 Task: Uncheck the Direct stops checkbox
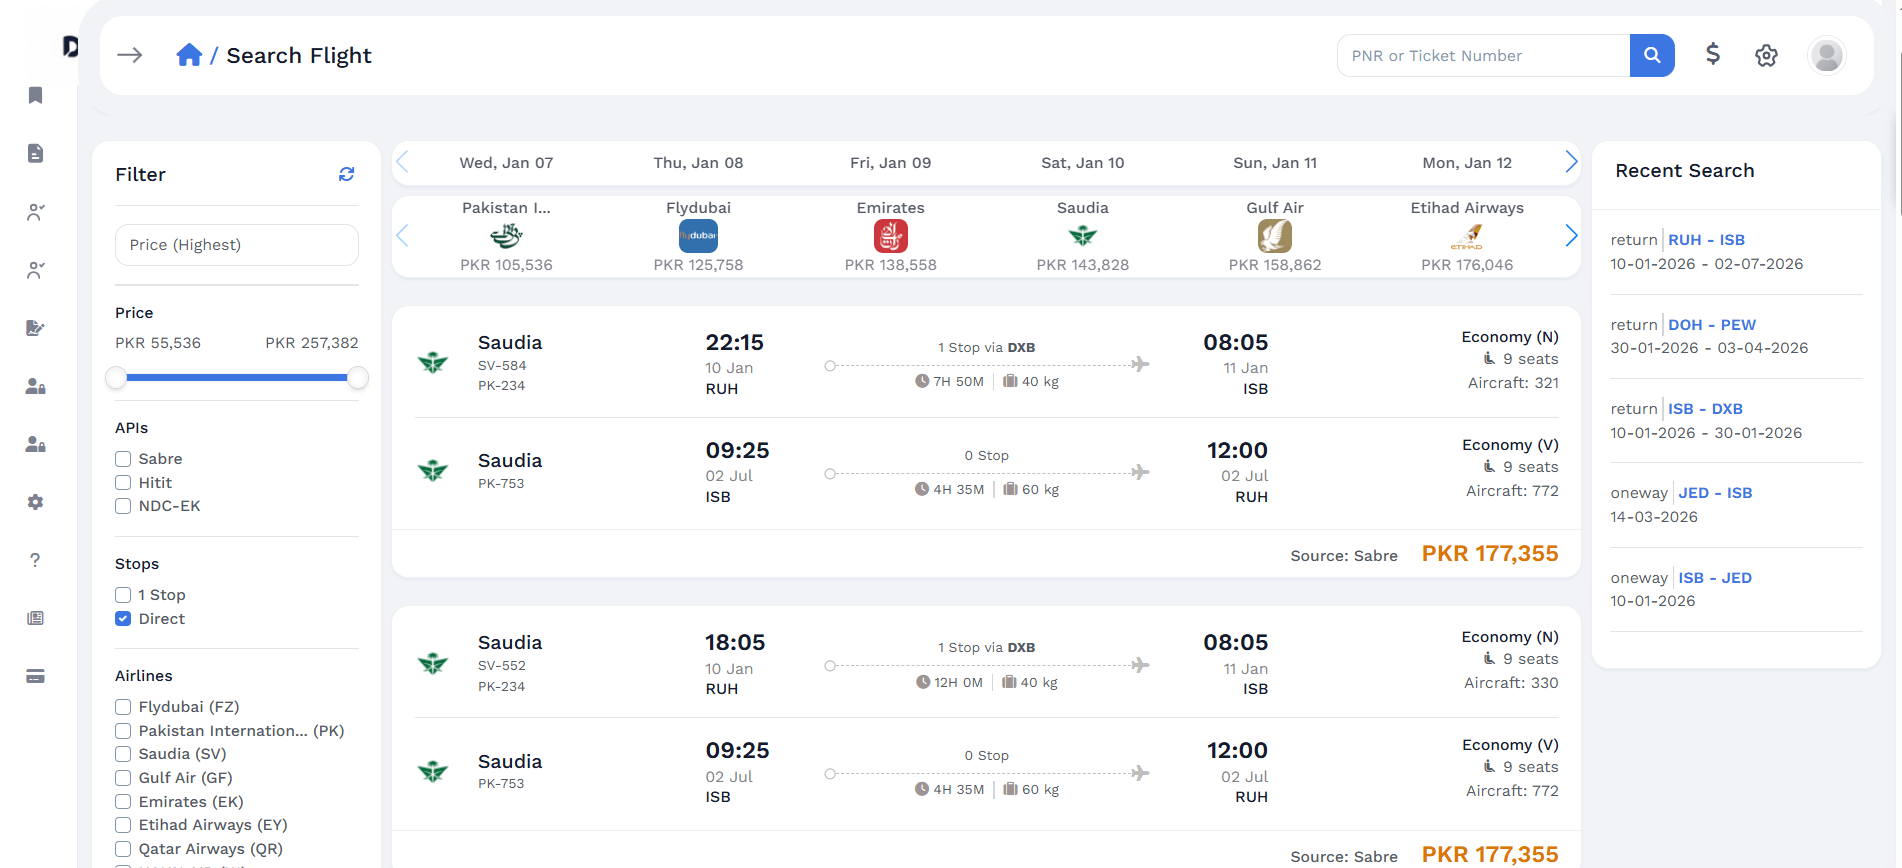coord(123,619)
